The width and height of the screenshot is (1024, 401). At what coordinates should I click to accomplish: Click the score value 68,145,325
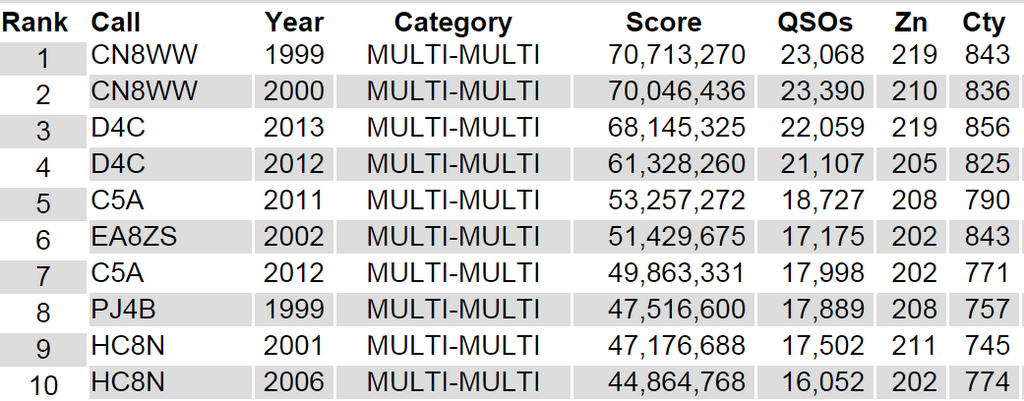click(677, 128)
